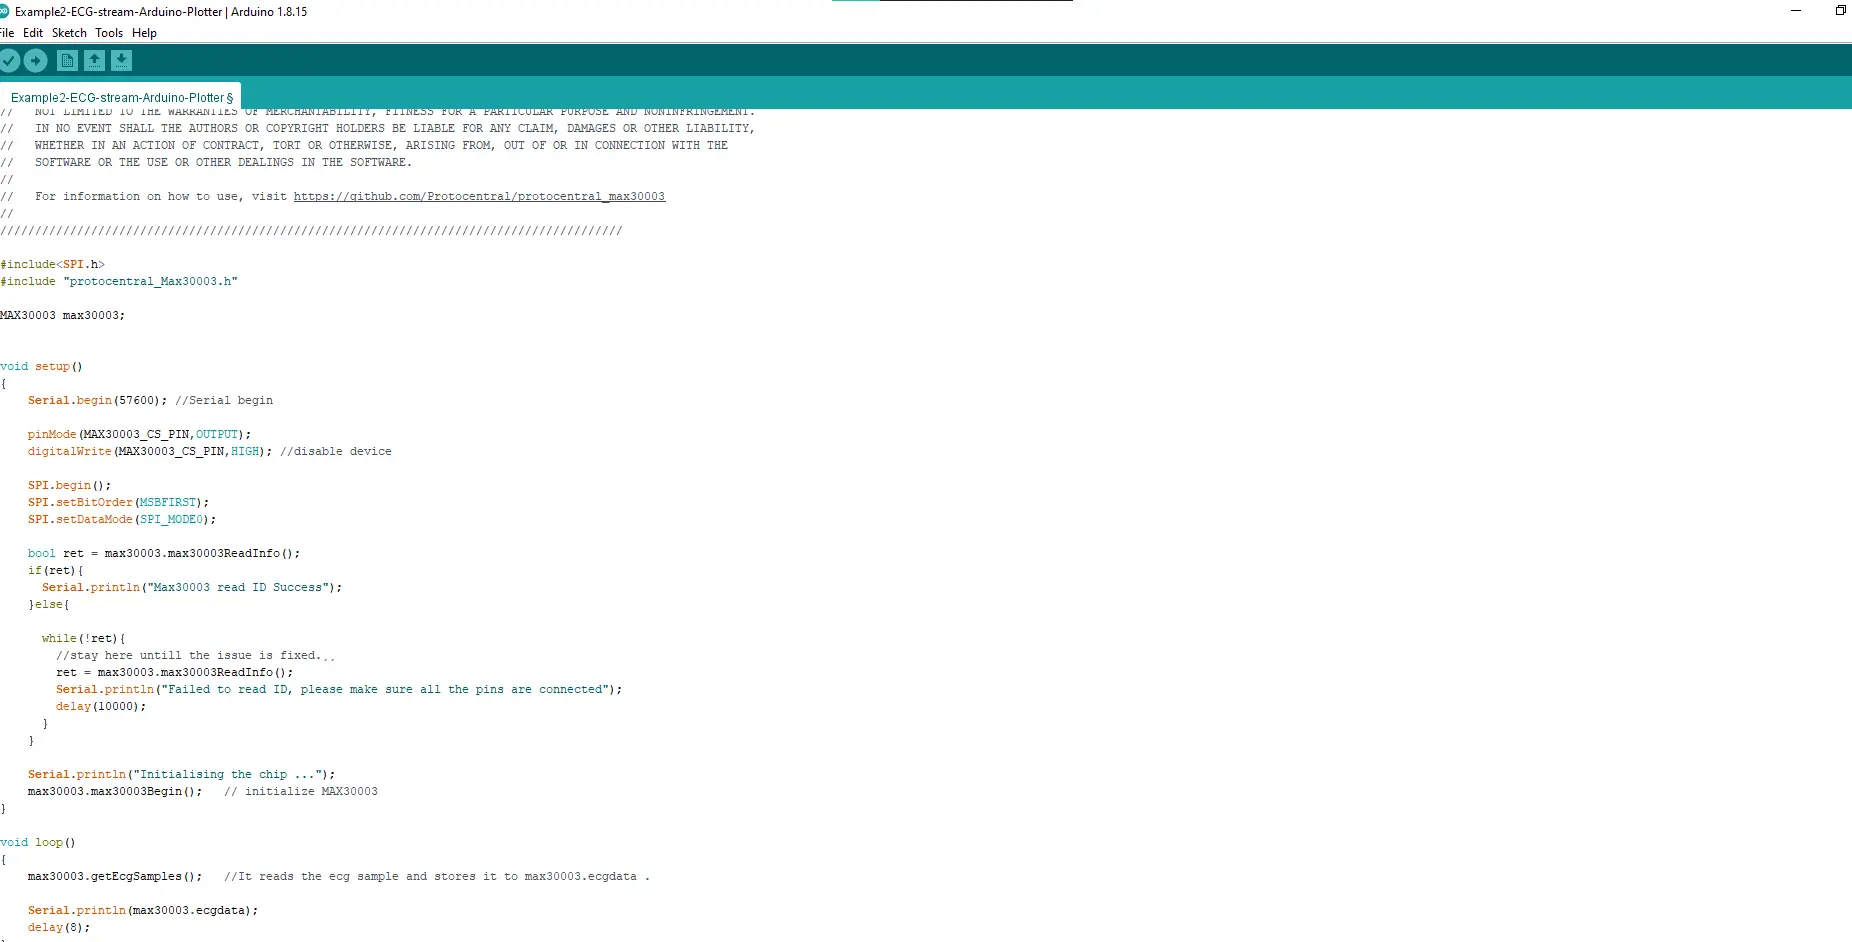Open the Tools menu
1852x942 pixels.
tap(109, 33)
